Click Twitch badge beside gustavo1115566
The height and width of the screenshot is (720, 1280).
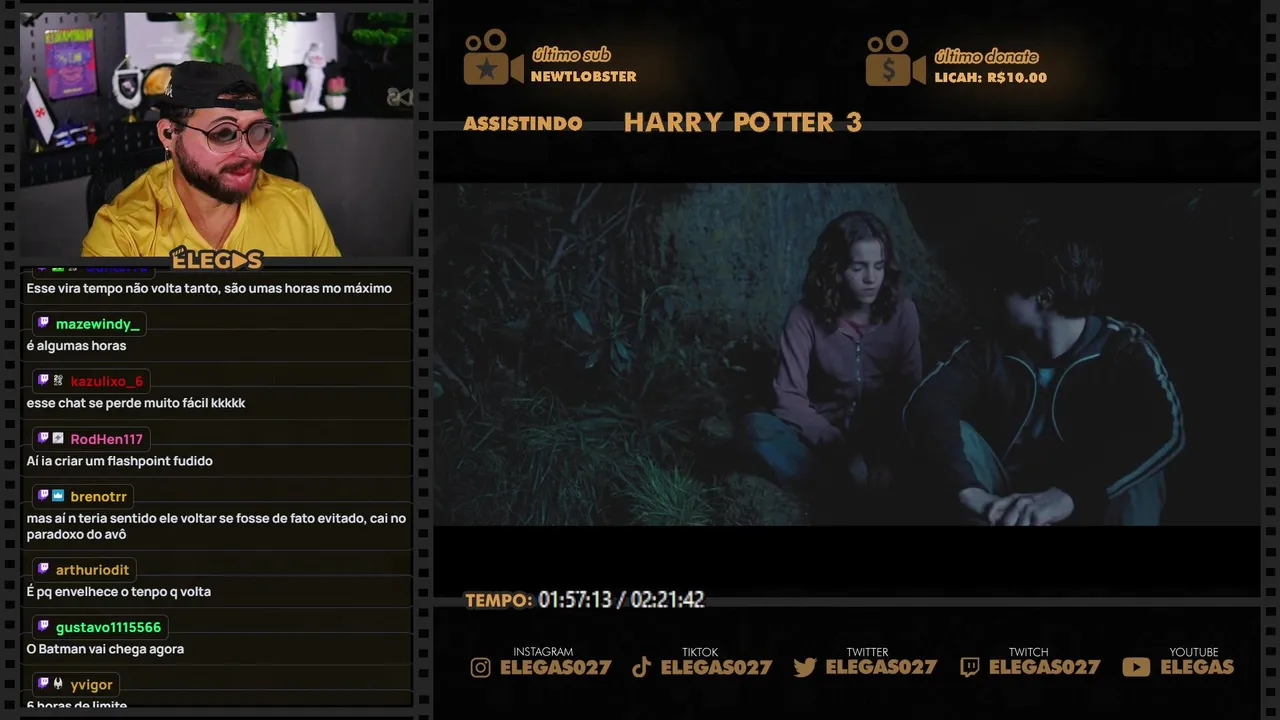pos(43,626)
